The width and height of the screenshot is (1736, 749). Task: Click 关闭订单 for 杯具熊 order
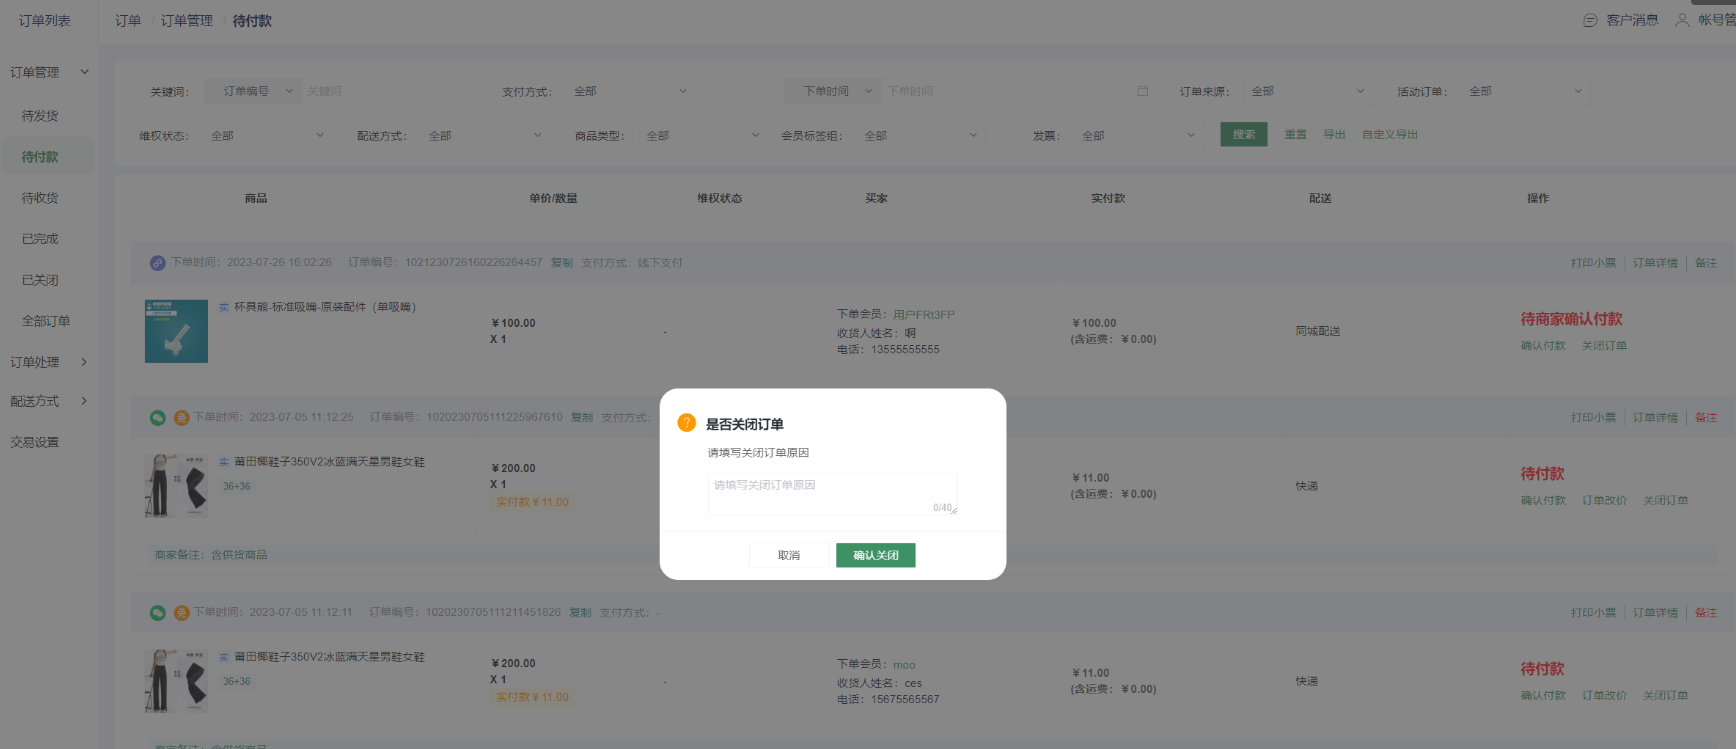1604,346
